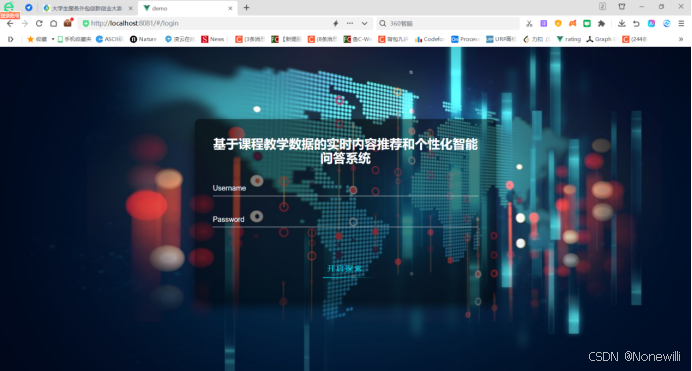
Task: Open the 力扣 bookmark
Action: pyautogui.click(x=536, y=39)
